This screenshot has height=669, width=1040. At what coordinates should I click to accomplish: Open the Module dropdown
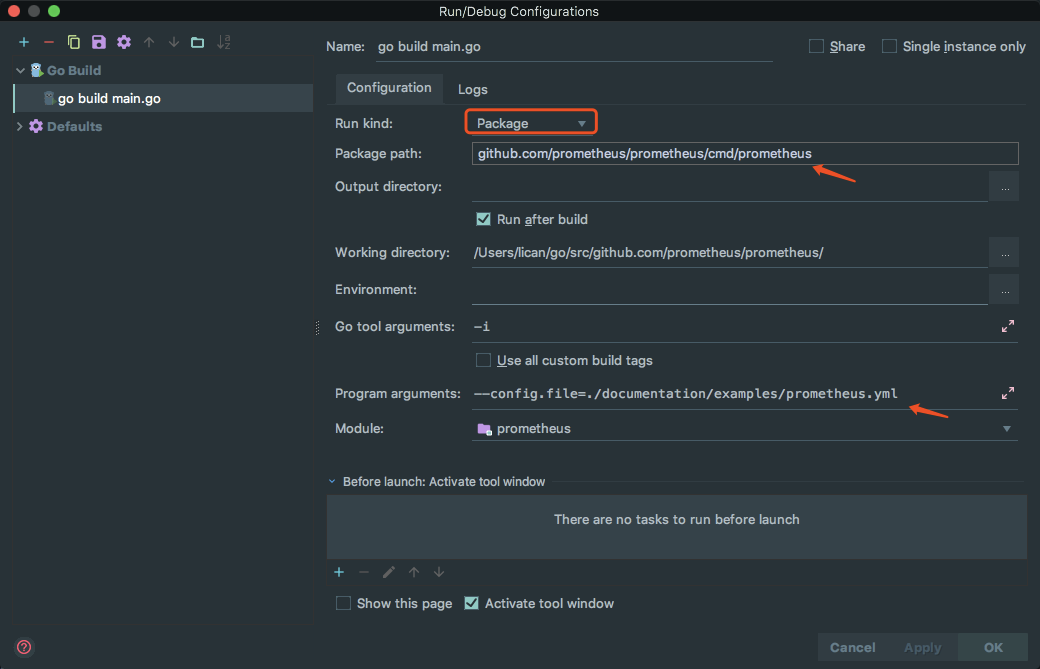(1007, 427)
